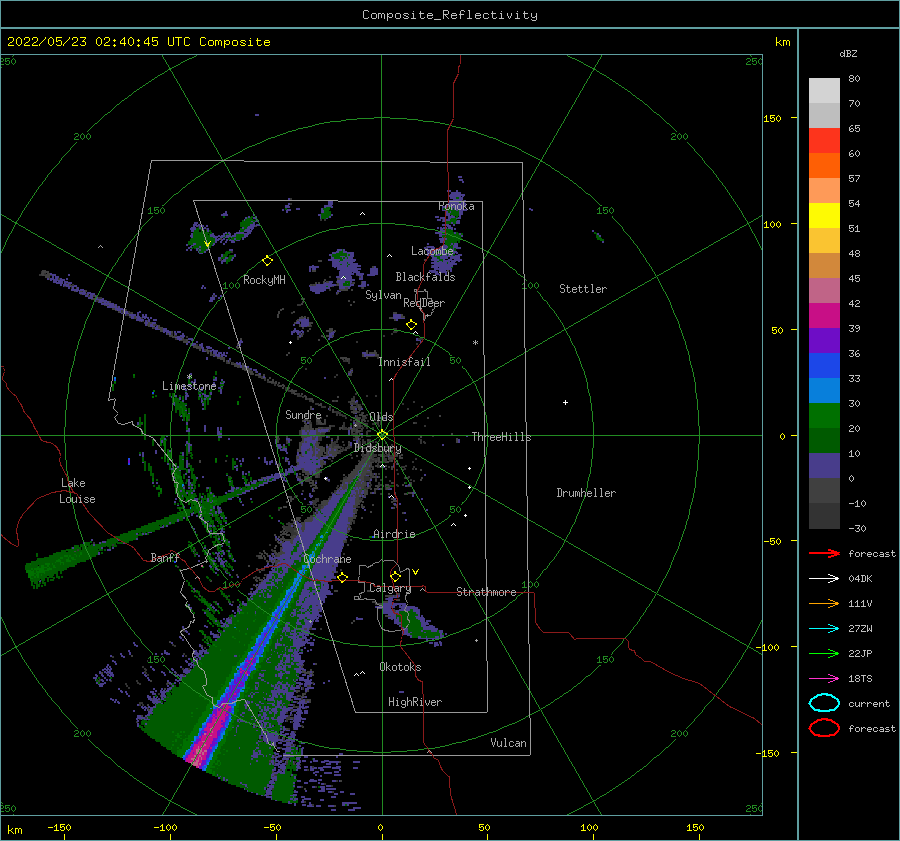Click the Banff label
This screenshot has height=841, width=900.
(x=165, y=557)
